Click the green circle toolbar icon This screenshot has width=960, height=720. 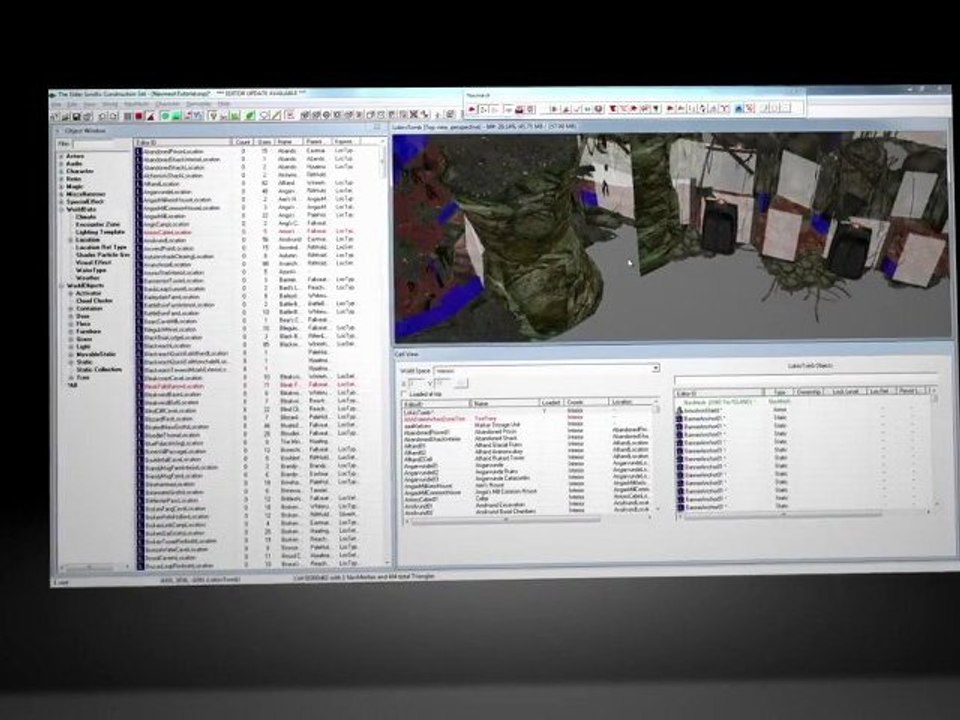click(165, 116)
